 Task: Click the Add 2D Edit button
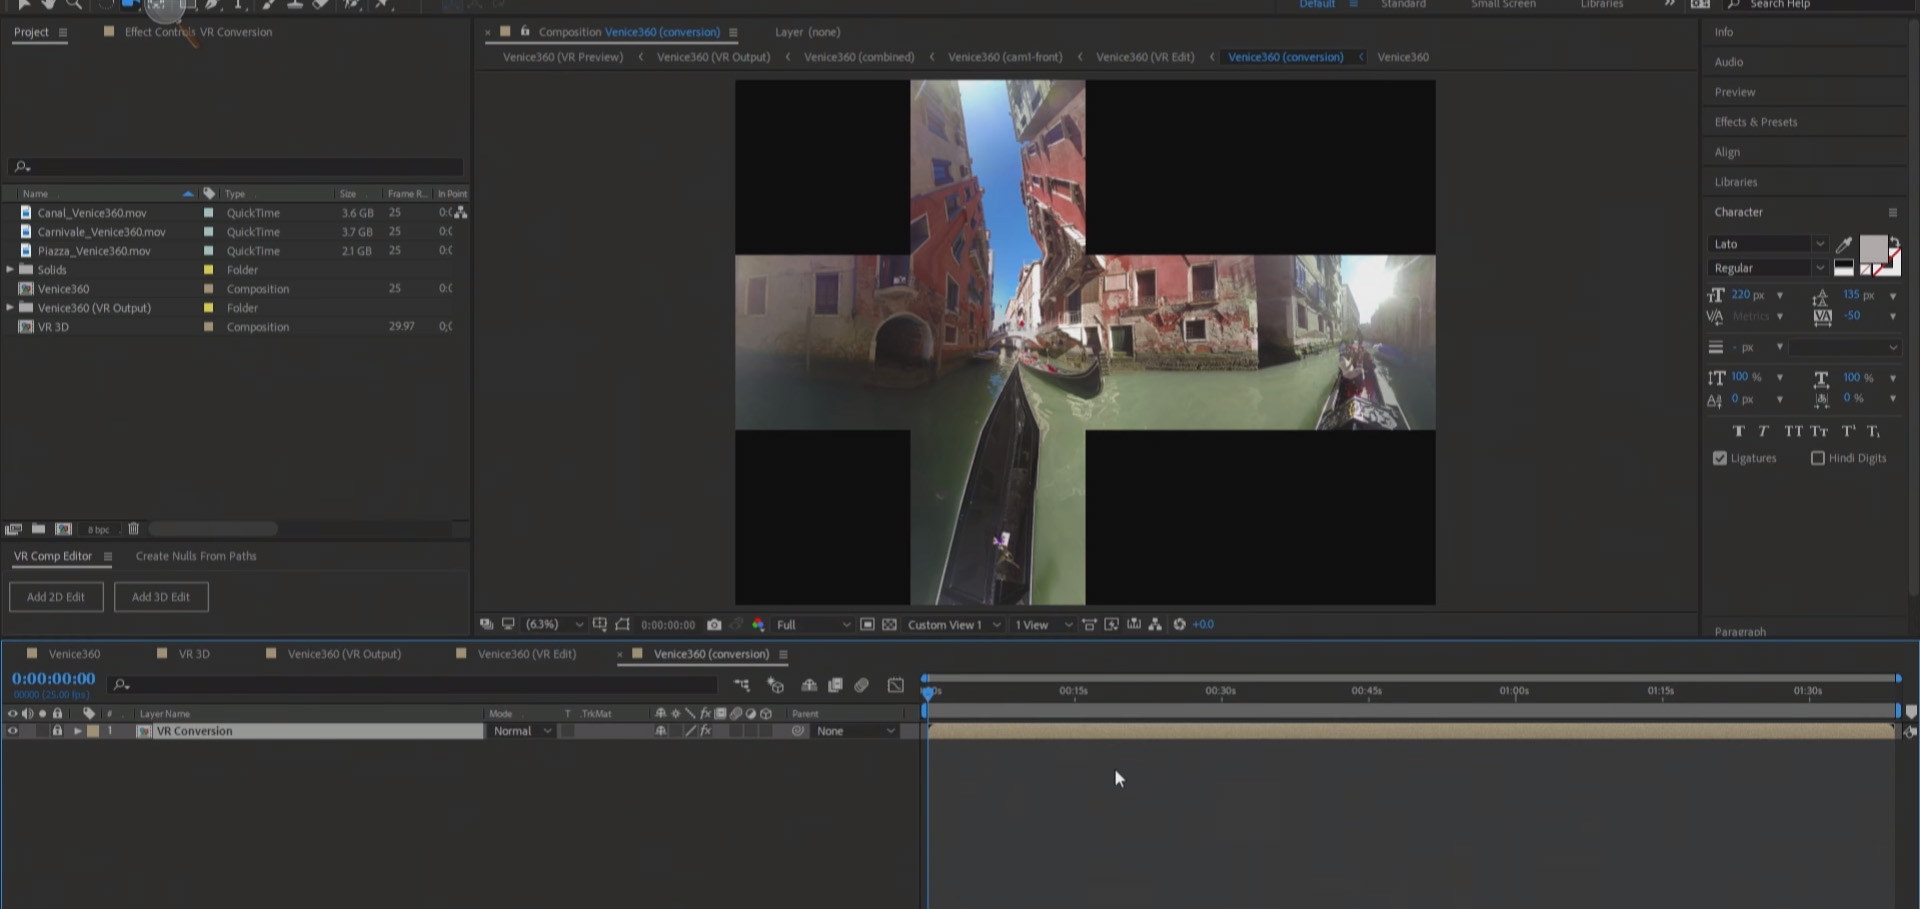[x=56, y=597]
